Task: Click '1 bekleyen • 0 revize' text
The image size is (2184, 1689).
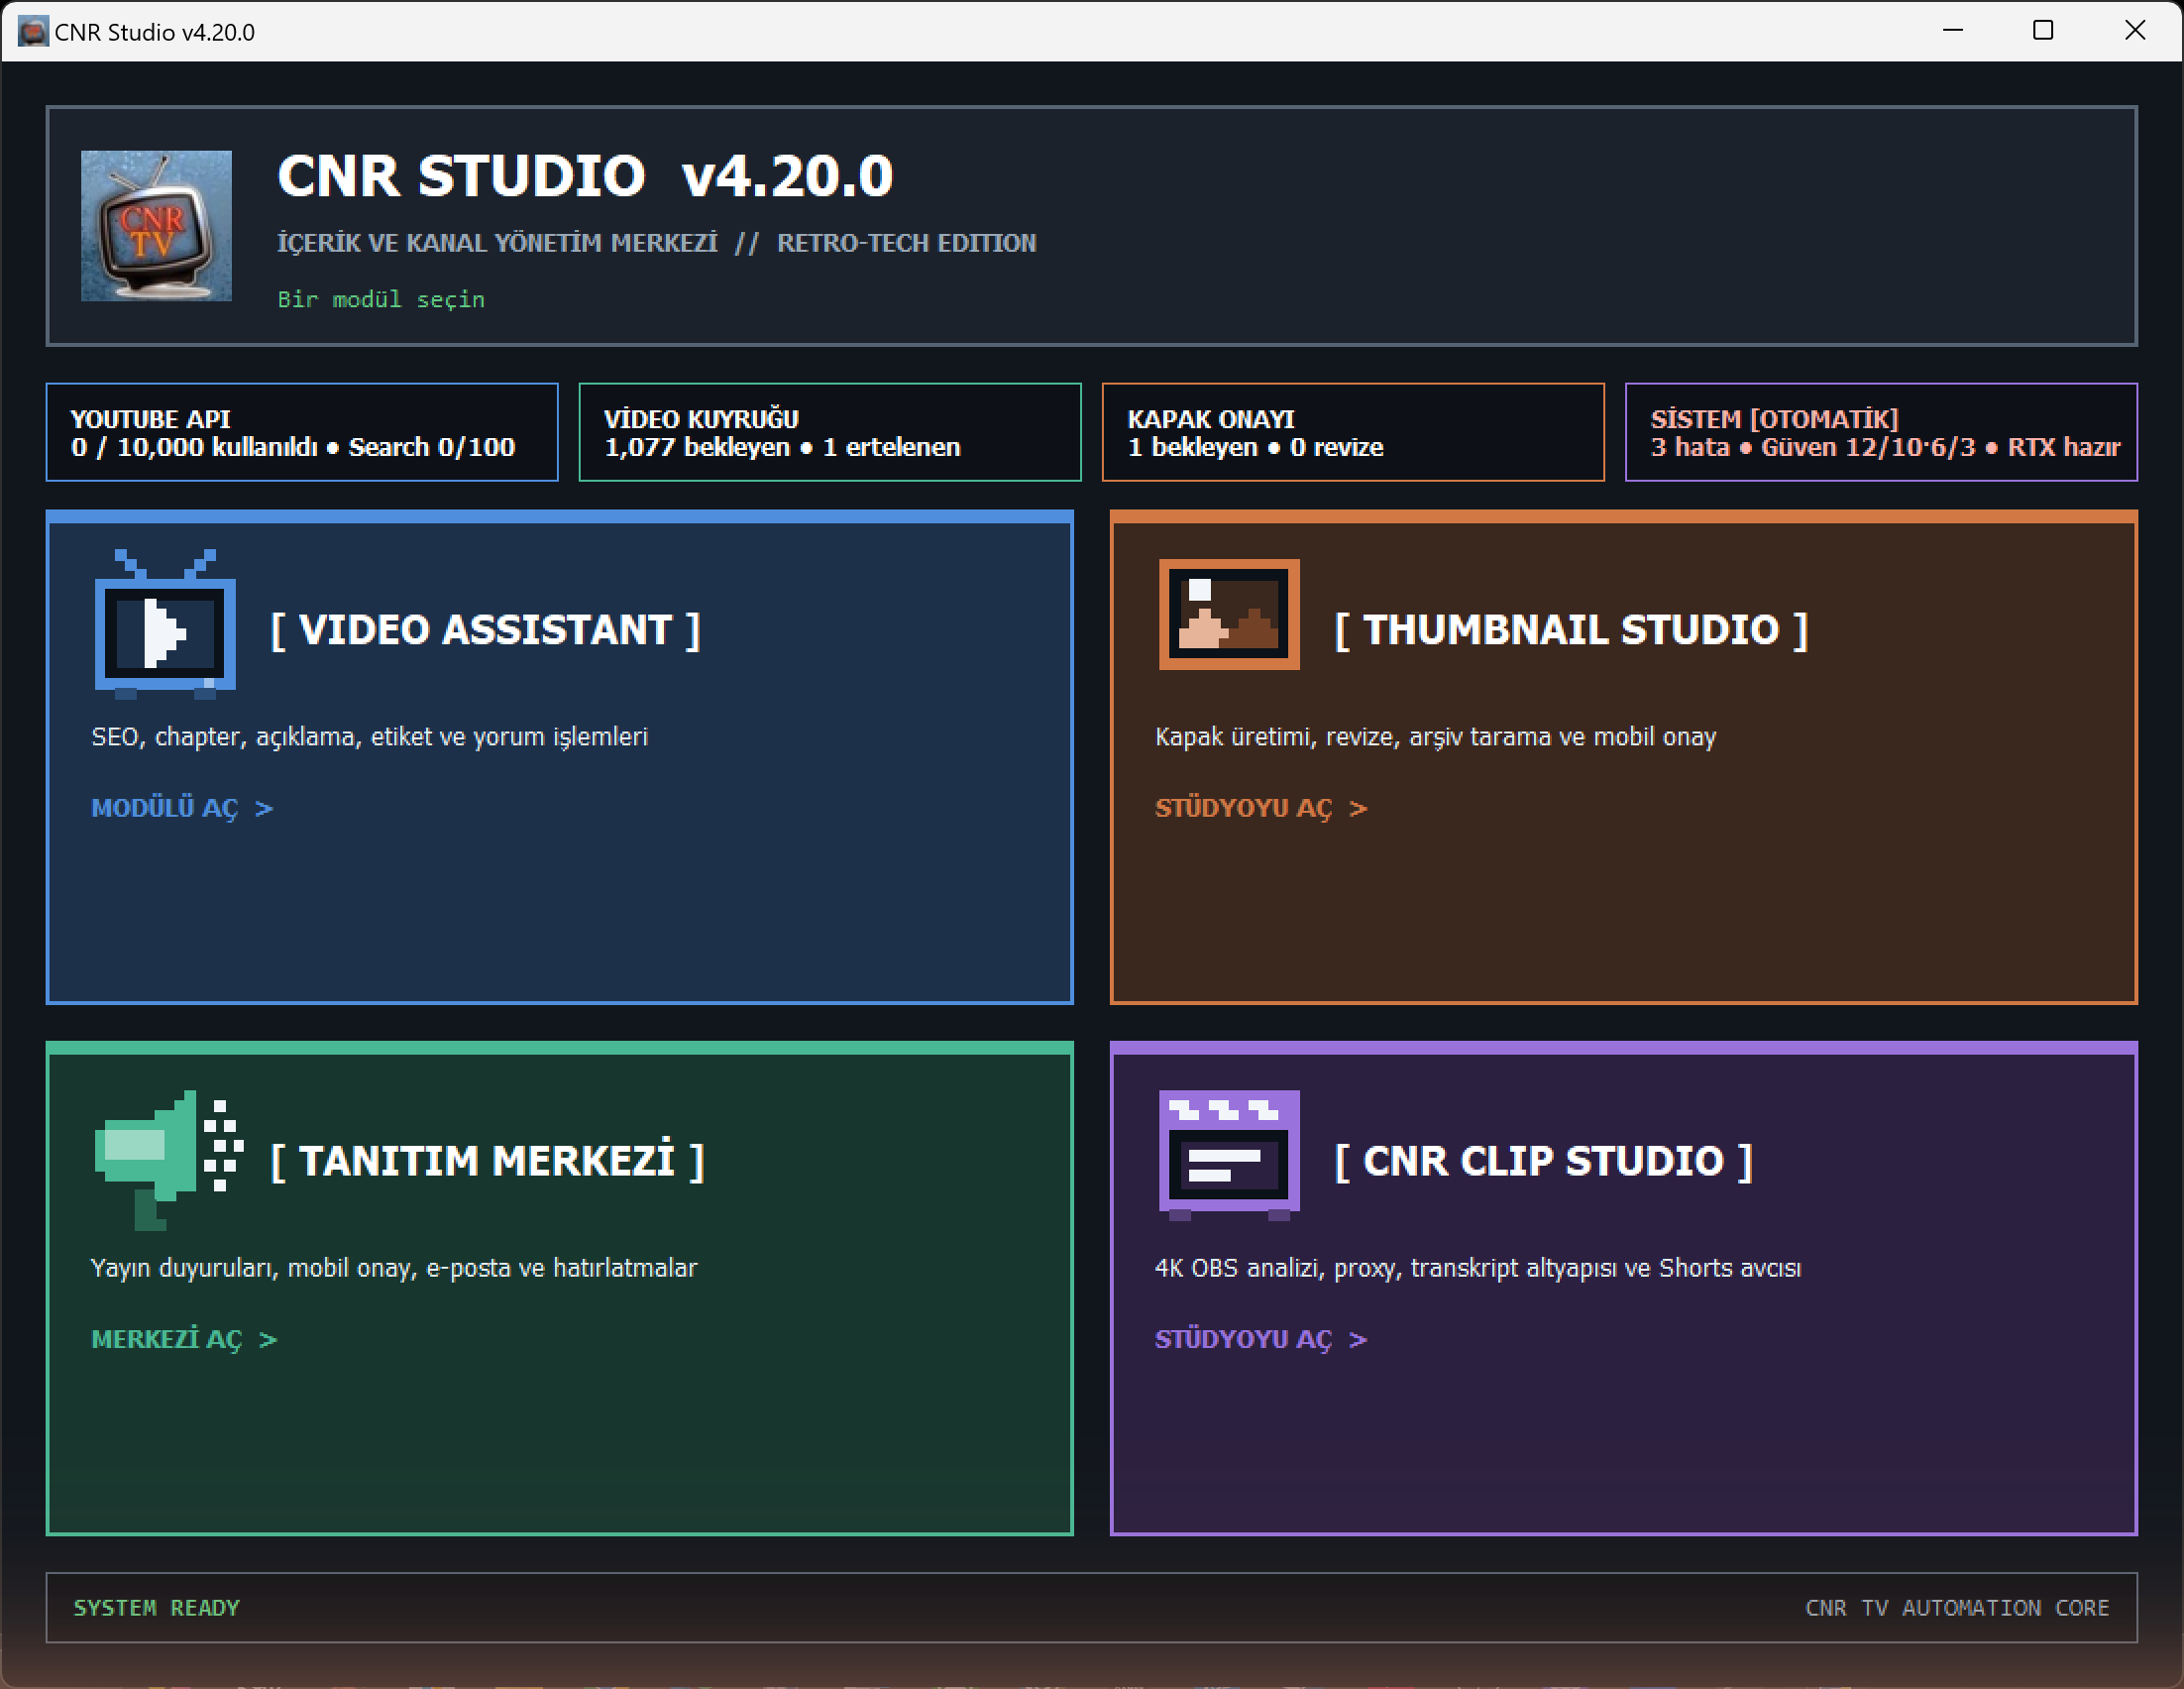Action: (1256, 447)
